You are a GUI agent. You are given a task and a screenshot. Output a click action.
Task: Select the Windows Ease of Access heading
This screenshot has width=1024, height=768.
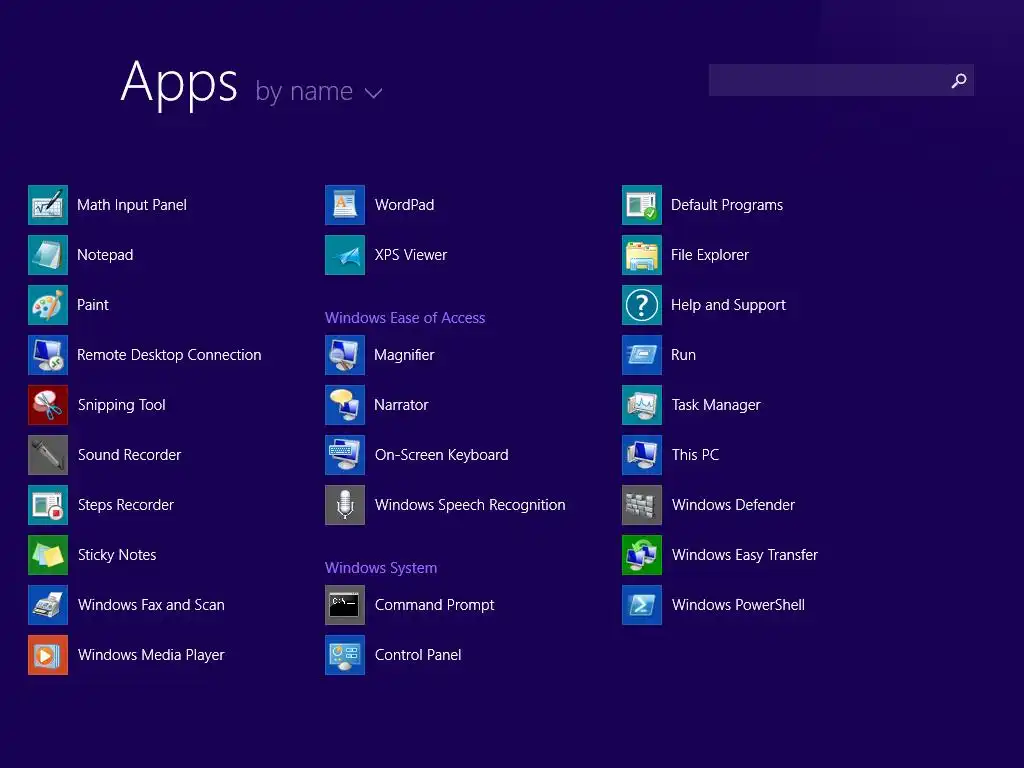(x=405, y=318)
